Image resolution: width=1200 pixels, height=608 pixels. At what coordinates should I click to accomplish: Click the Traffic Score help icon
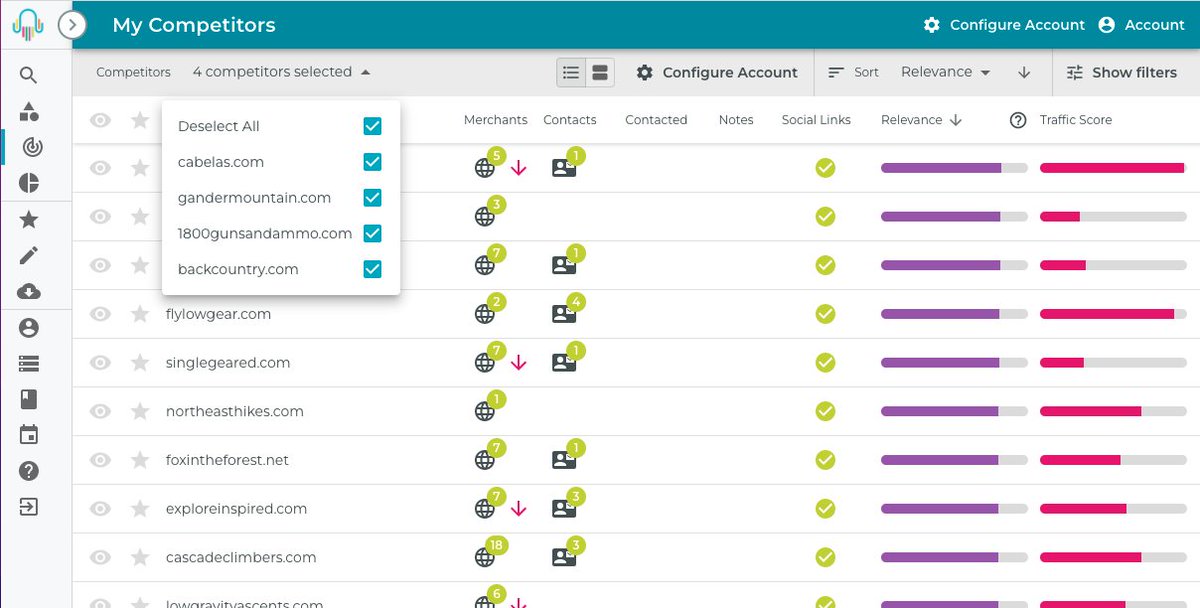pyautogui.click(x=1018, y=120)
